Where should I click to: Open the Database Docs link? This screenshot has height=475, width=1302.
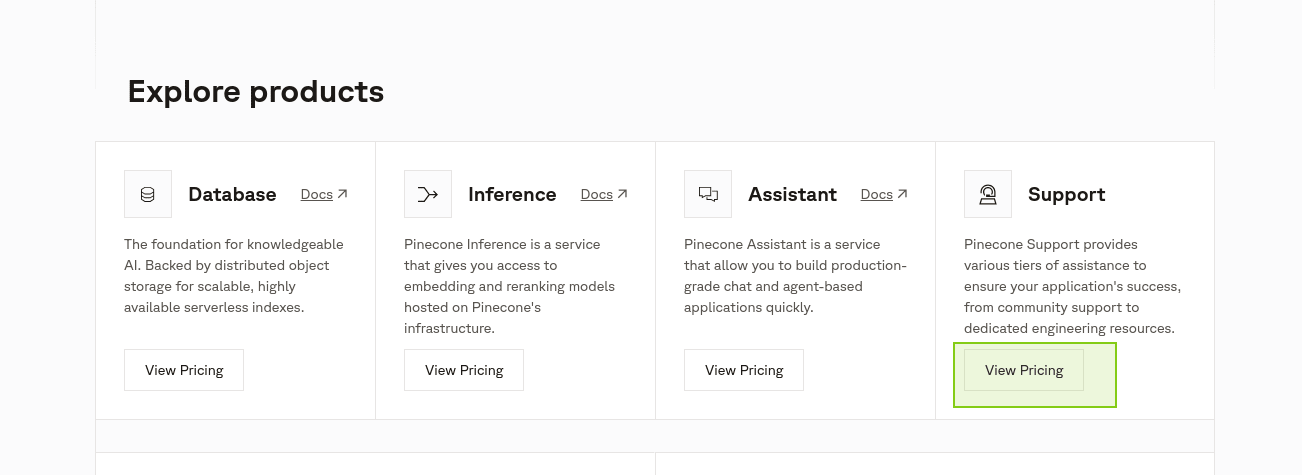(x=316, y=194)
